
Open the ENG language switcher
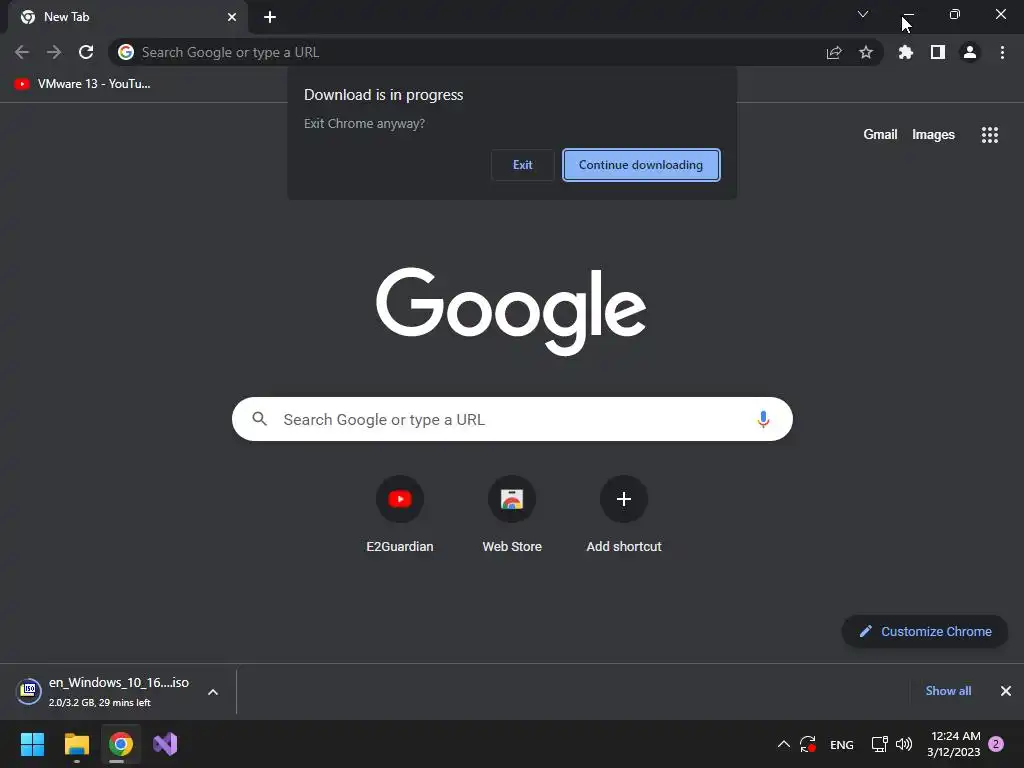tap(841, 744)
